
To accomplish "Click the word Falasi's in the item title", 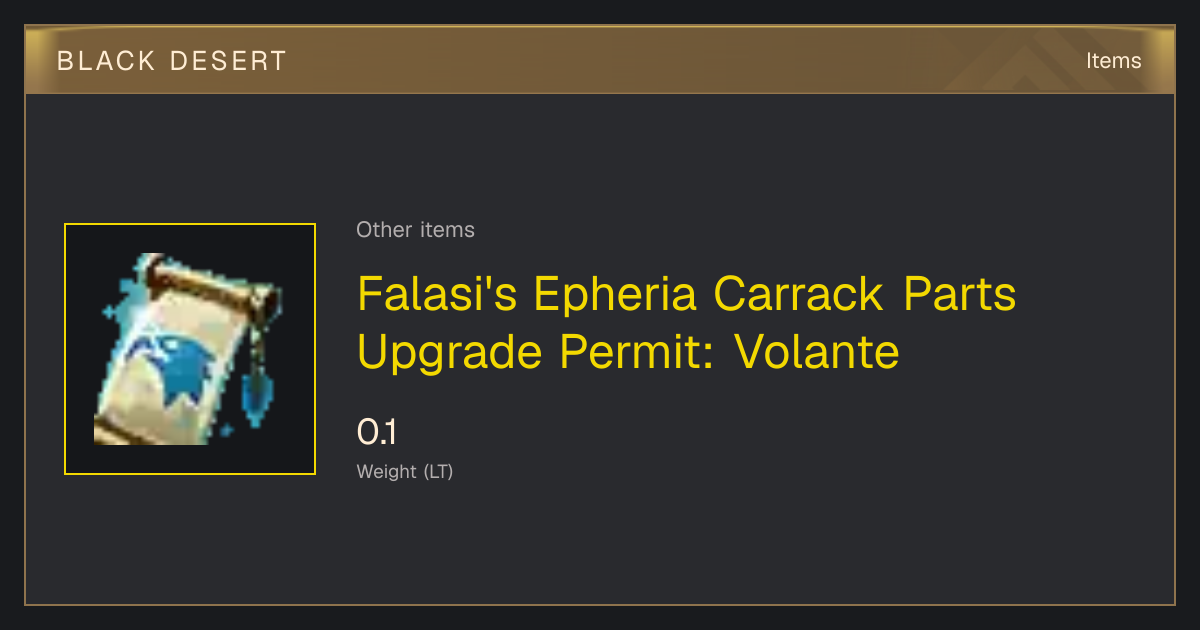I will coord(437,294).
